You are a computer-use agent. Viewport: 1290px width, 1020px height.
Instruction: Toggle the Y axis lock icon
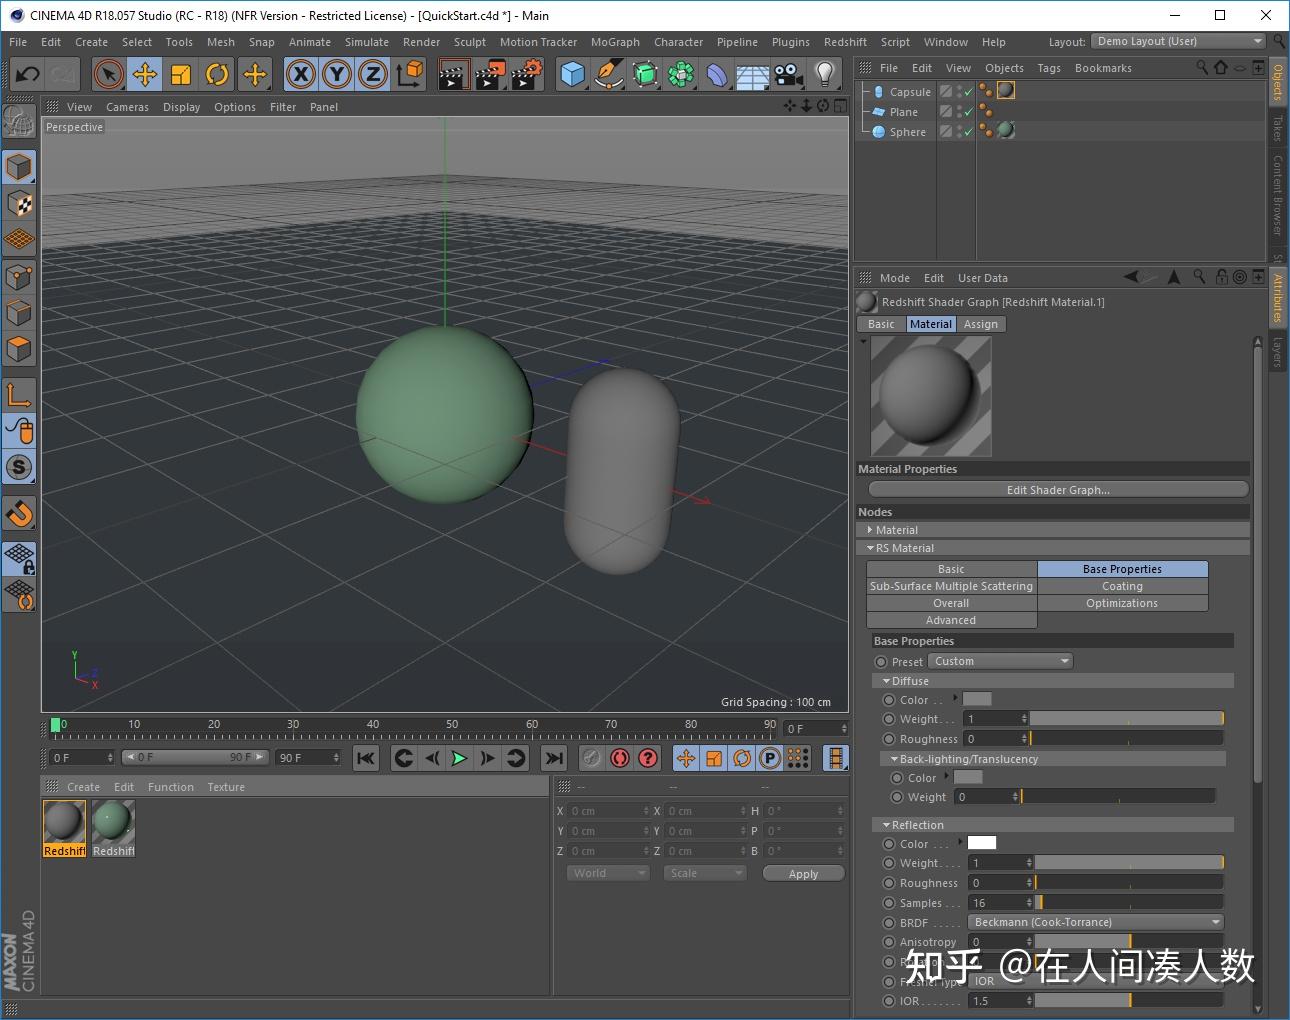[x=337, y=74]
